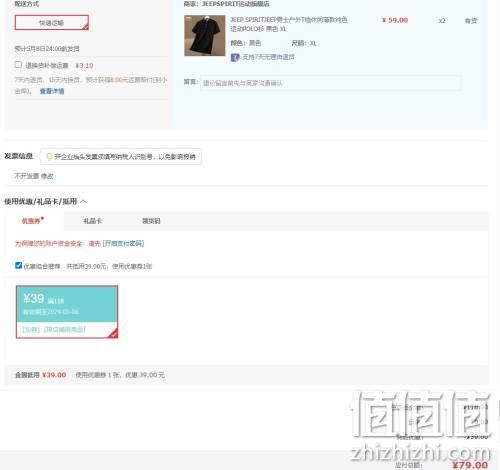500x470 pixels.
Task: Open the 查看详情 link
Action: point(52,91)
